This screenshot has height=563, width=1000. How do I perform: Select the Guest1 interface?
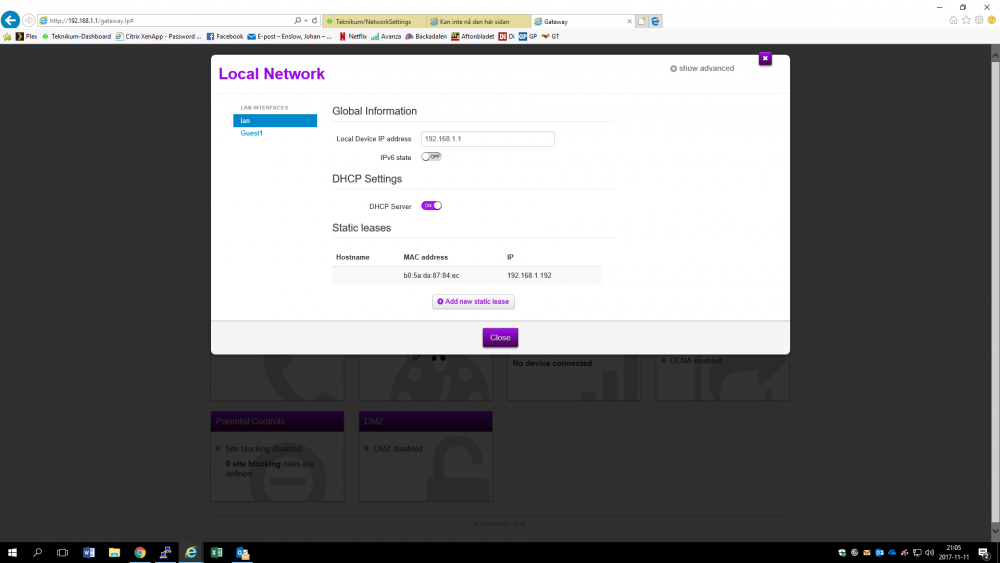click(251, 133)
